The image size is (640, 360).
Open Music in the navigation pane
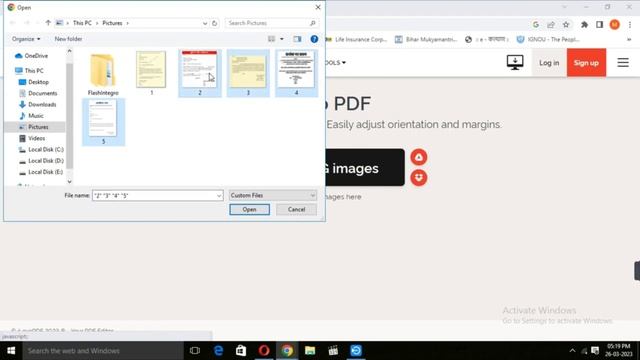pyautogui.click(x=31, y=116)
